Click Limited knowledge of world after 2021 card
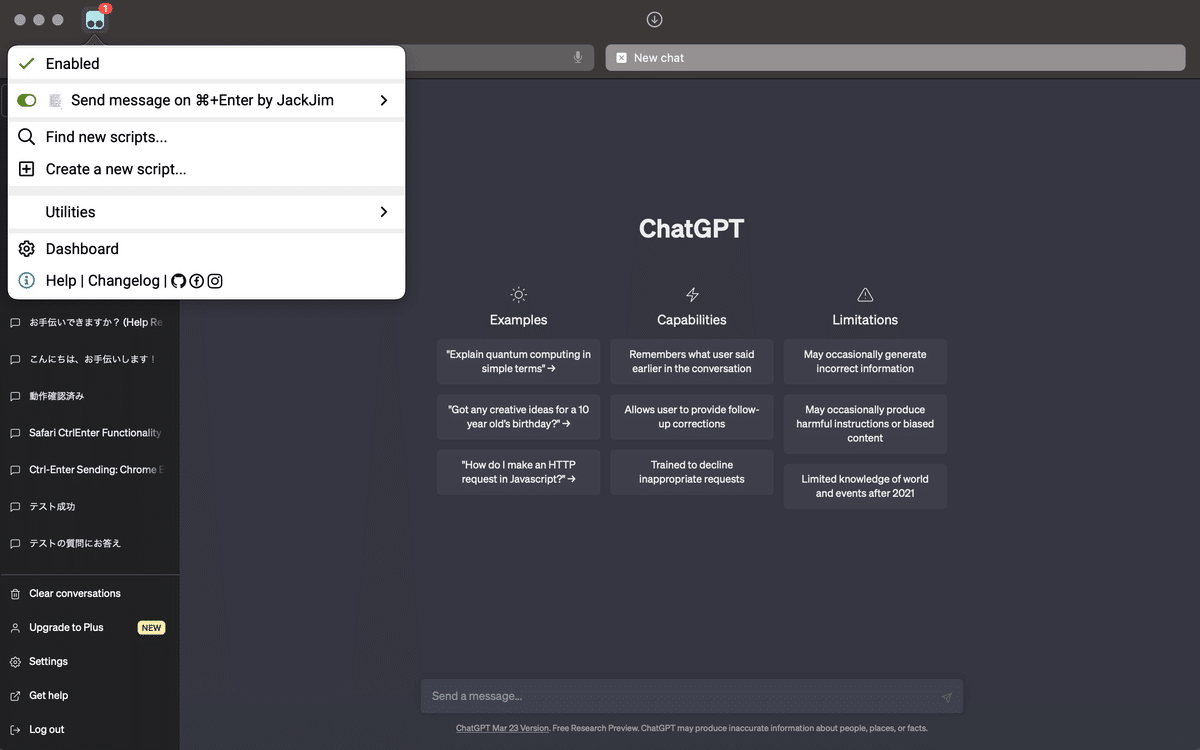1200x750 pixels. coord(865,486)
